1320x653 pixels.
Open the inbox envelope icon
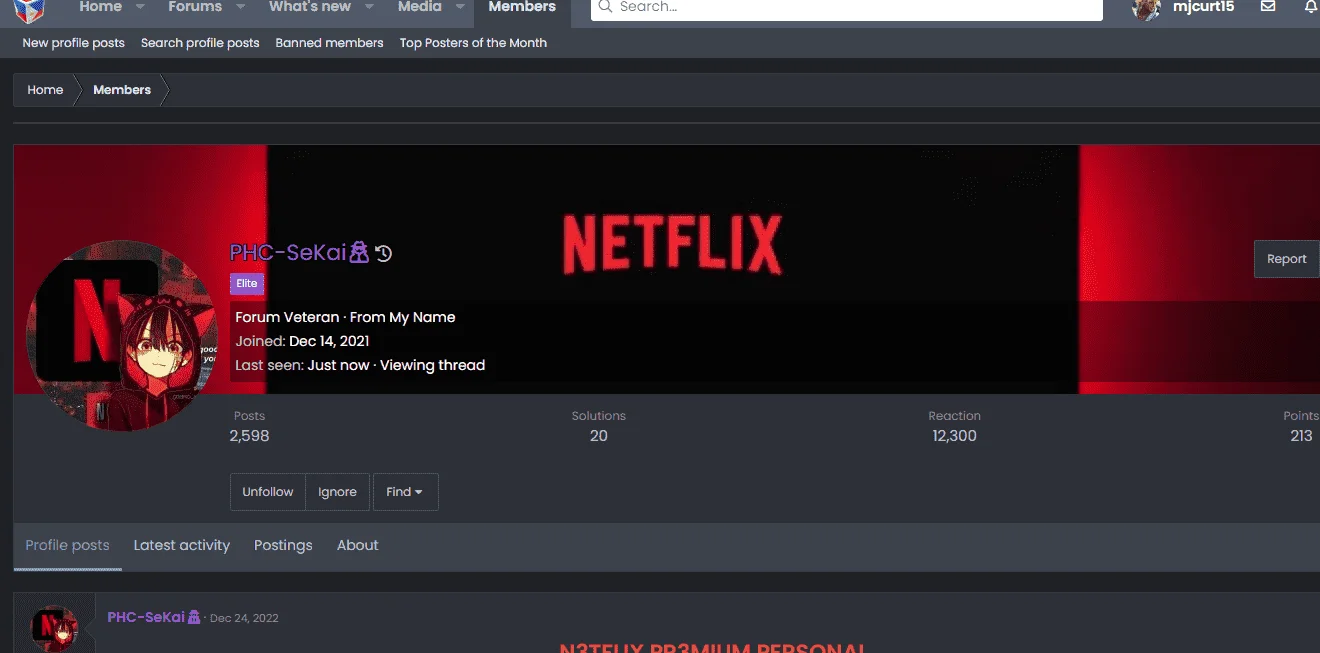click(x=1268, y=7)
